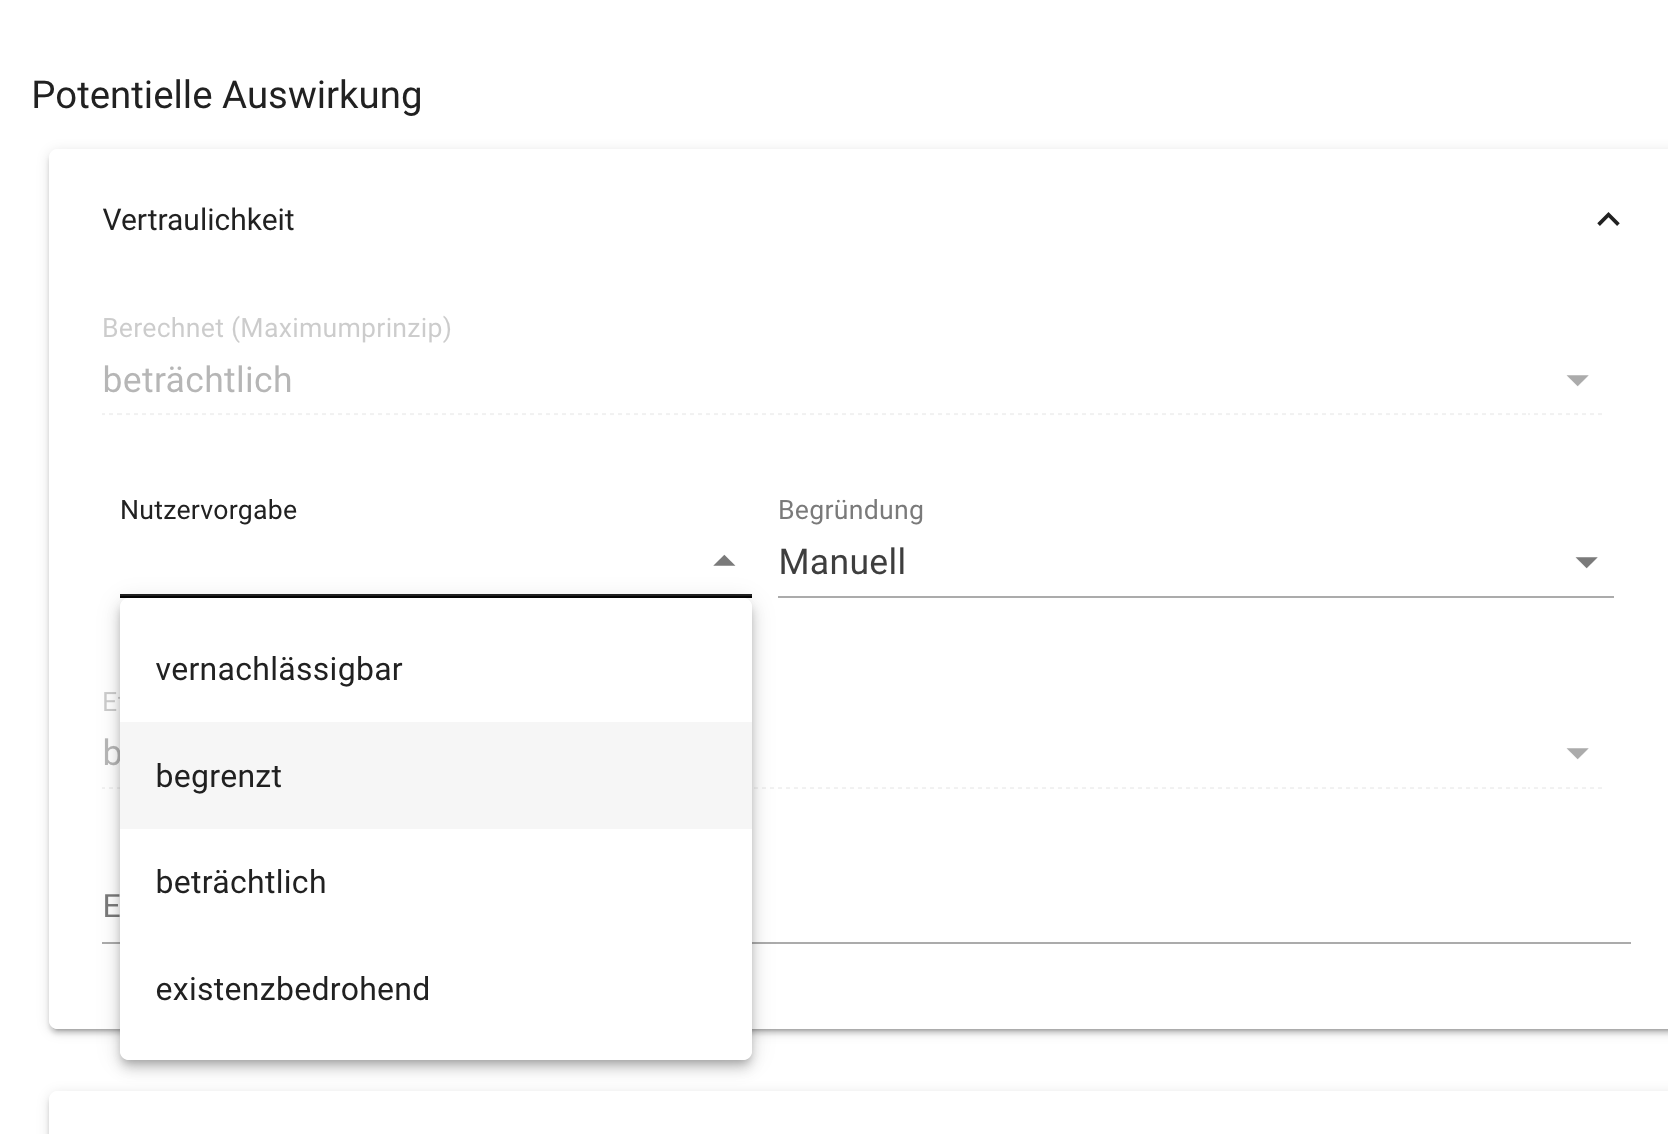Screen dimensions: 1668x1134
Task: Close the Nutzervorgabe dropdown via its arrow
Action: click(724, 562)
